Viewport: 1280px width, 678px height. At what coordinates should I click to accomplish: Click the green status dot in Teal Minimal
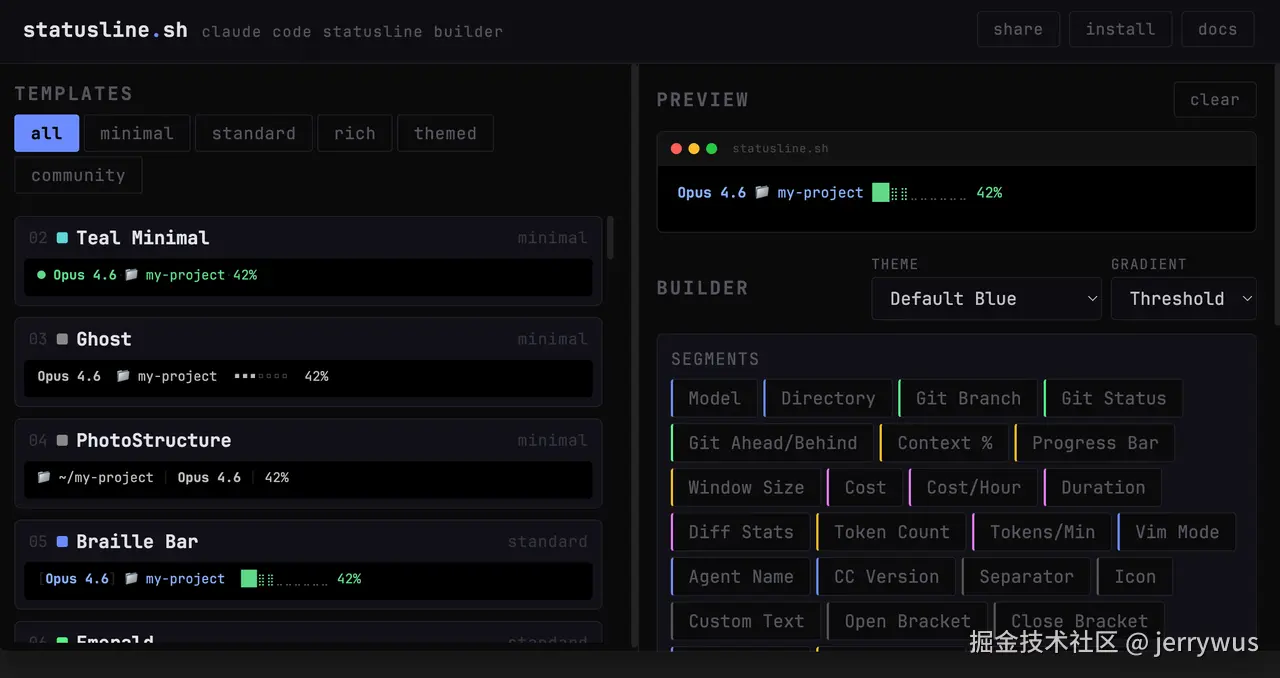coord(41,274)
